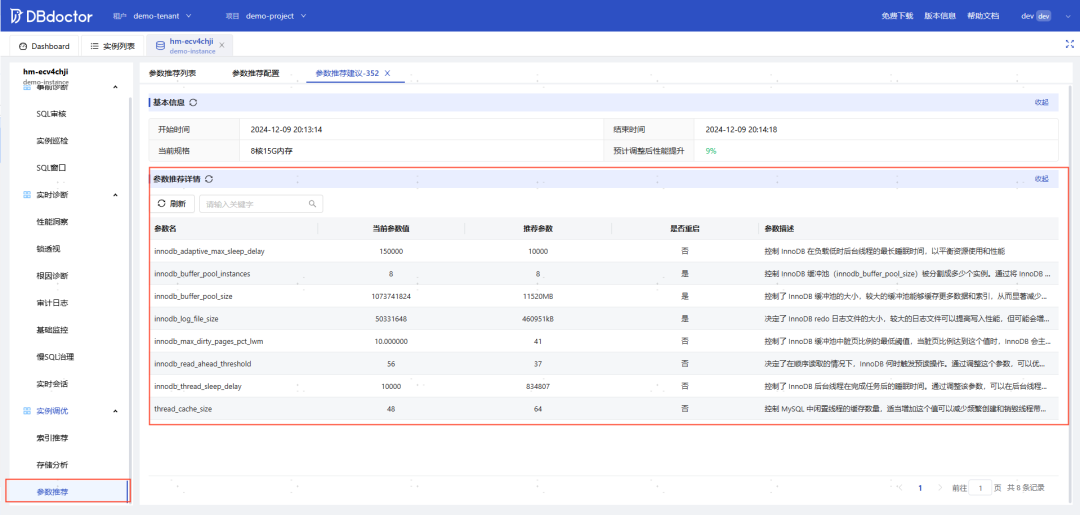Open 慢SQL治理 in the sidebar
This screenshot has height=515, width=1080.
[55, 357]
